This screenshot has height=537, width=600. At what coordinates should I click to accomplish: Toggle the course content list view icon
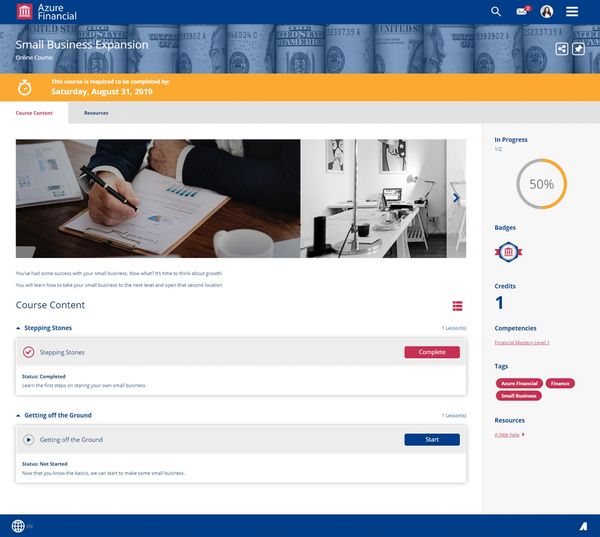pyautogui.click(x=457, y=306)
